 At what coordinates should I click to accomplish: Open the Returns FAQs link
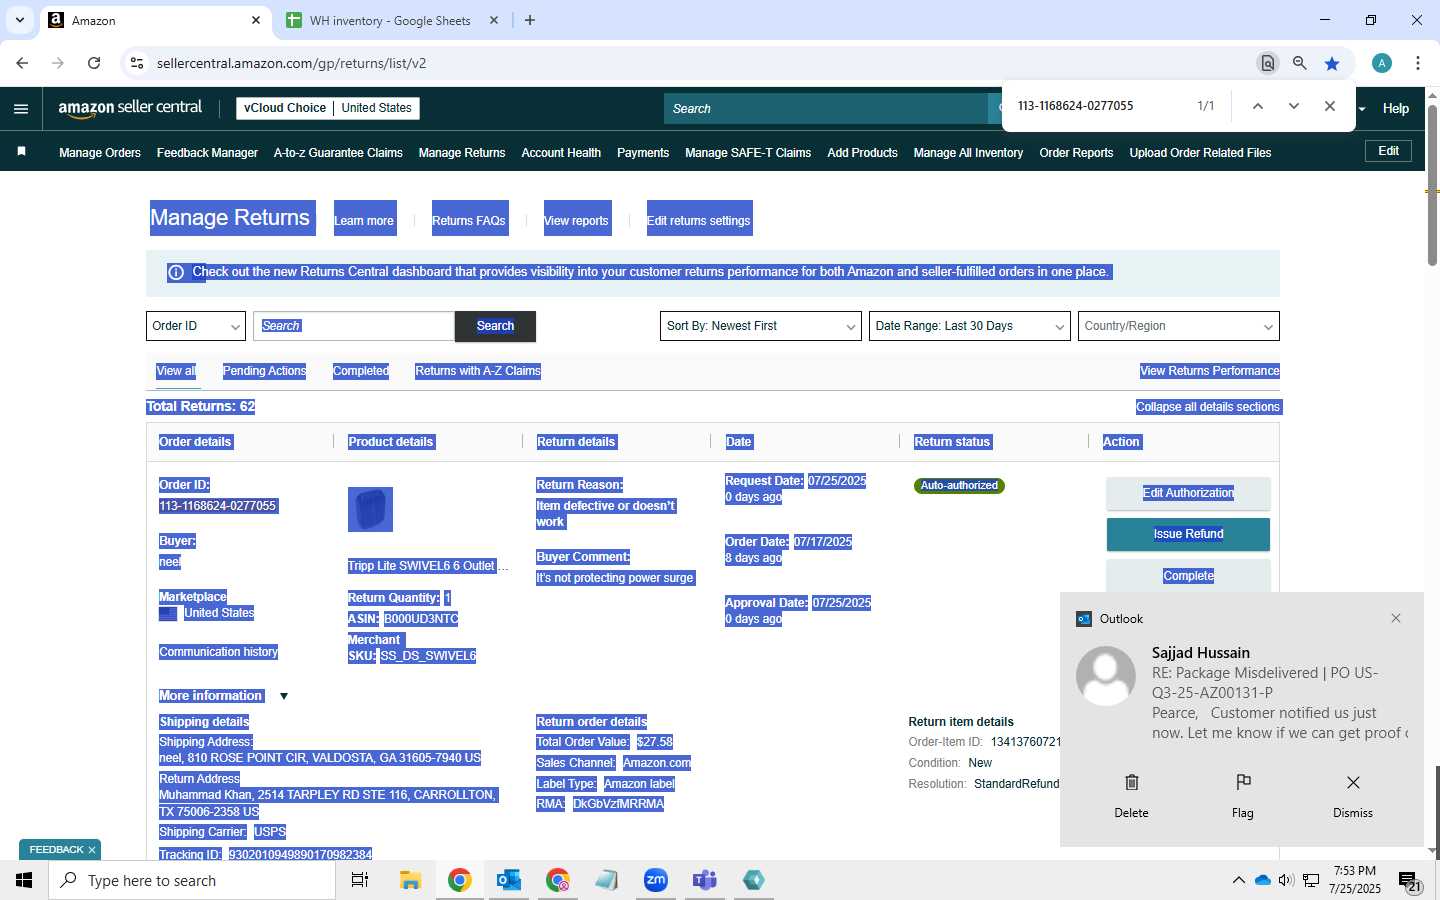pos(469,220)
